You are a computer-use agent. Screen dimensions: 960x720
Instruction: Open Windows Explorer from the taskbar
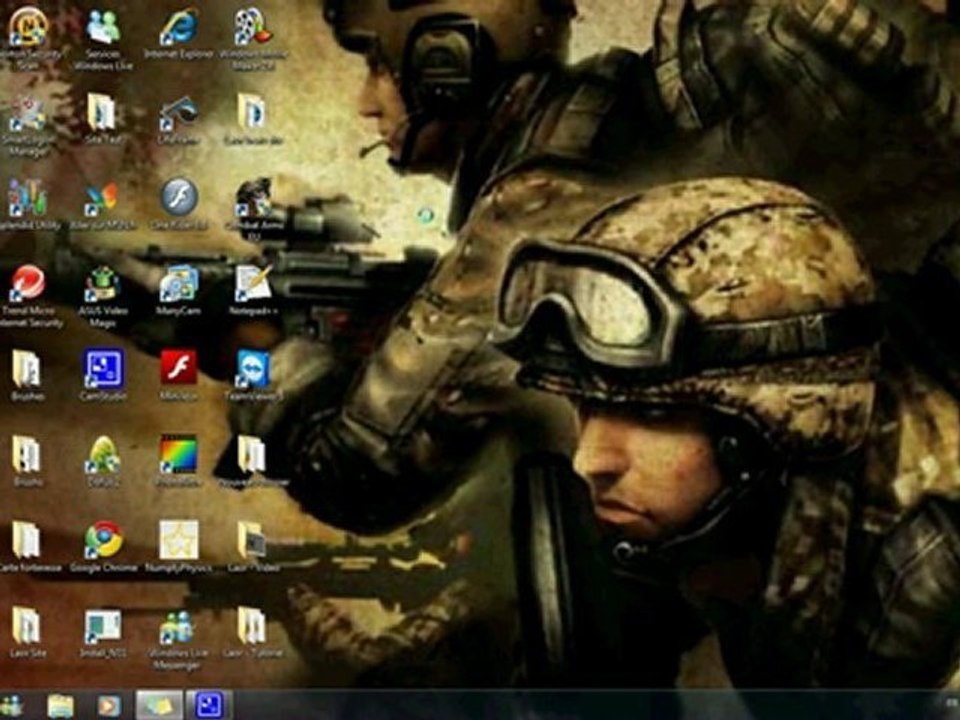point(61,707)
